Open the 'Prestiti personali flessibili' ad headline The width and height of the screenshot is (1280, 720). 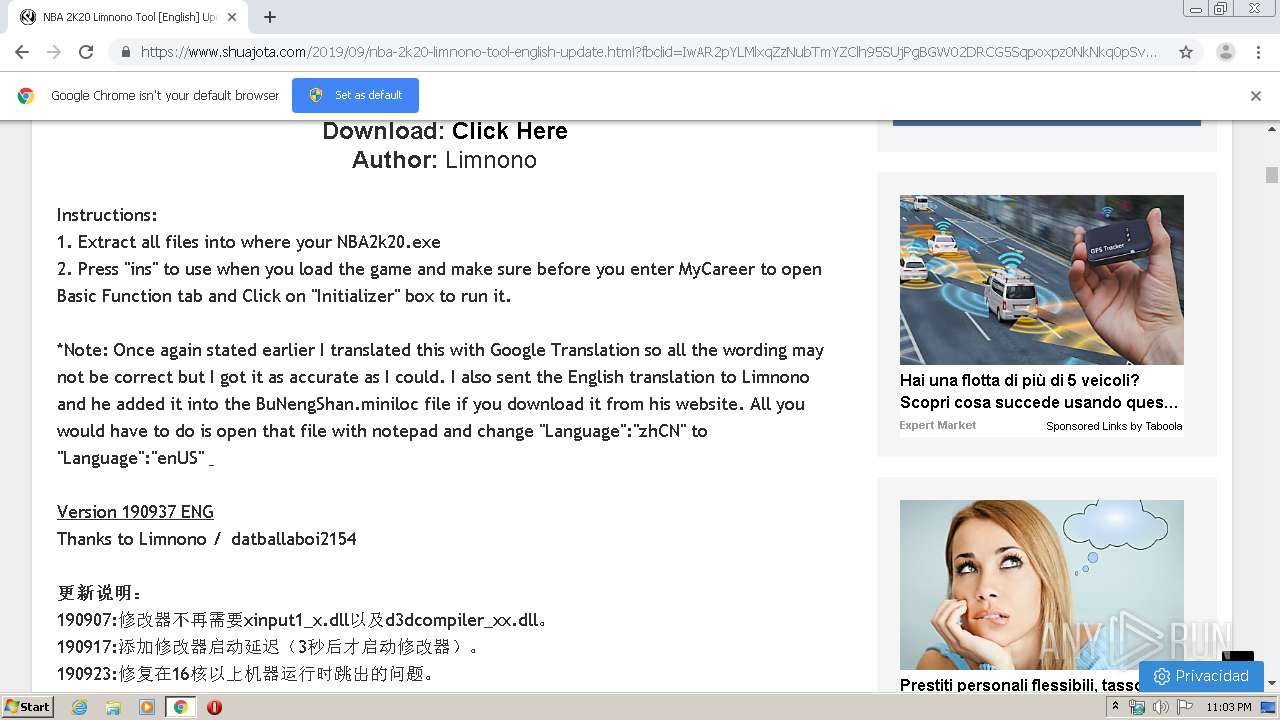coord(1020,684)
